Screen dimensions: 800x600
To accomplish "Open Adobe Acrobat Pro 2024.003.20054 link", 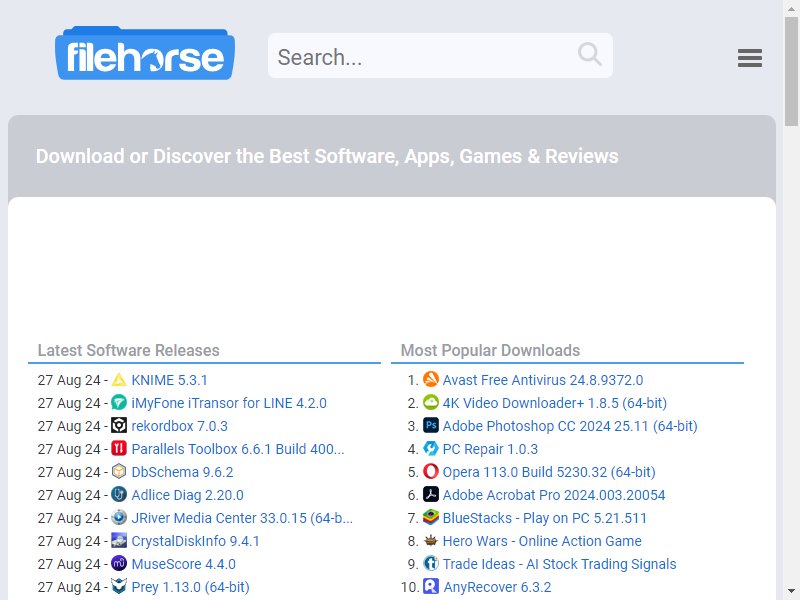I will 554,495.
